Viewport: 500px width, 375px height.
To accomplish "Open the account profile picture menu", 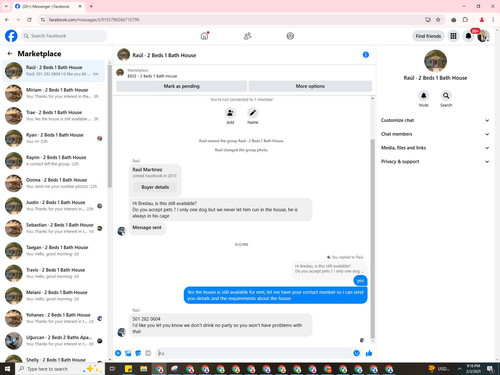I will click(483, 36).
